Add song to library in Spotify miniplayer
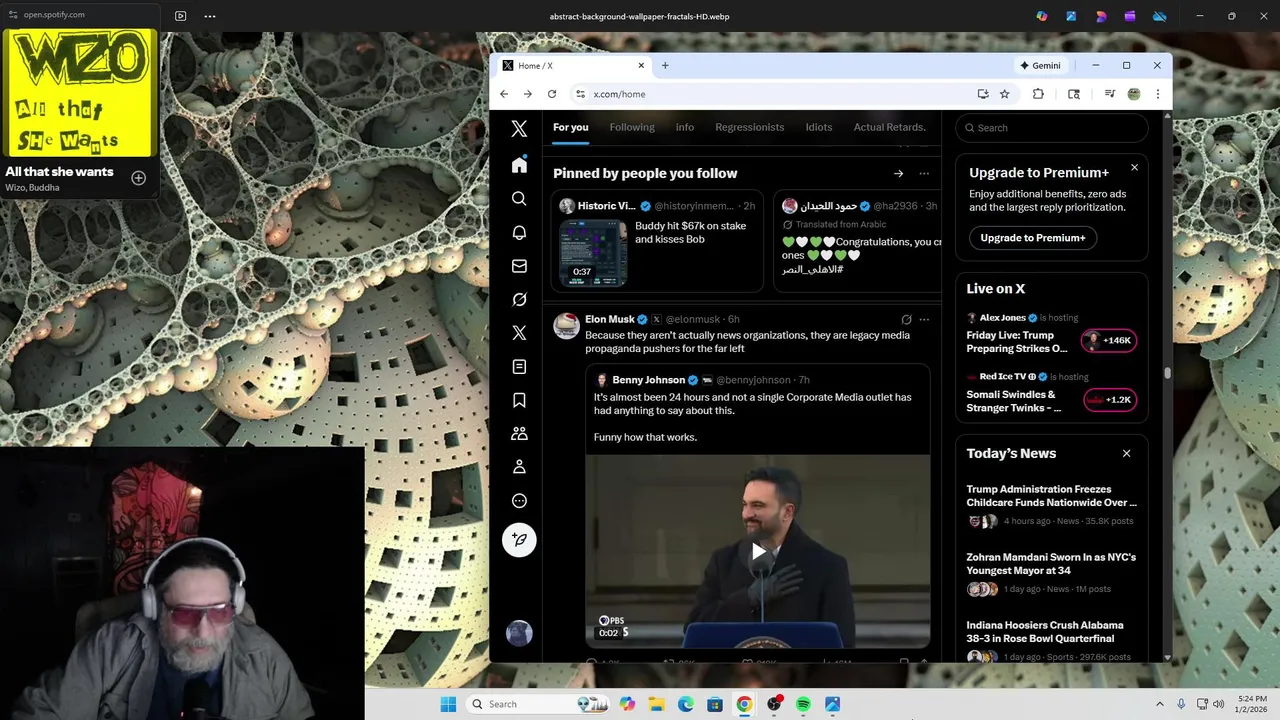 138,178
